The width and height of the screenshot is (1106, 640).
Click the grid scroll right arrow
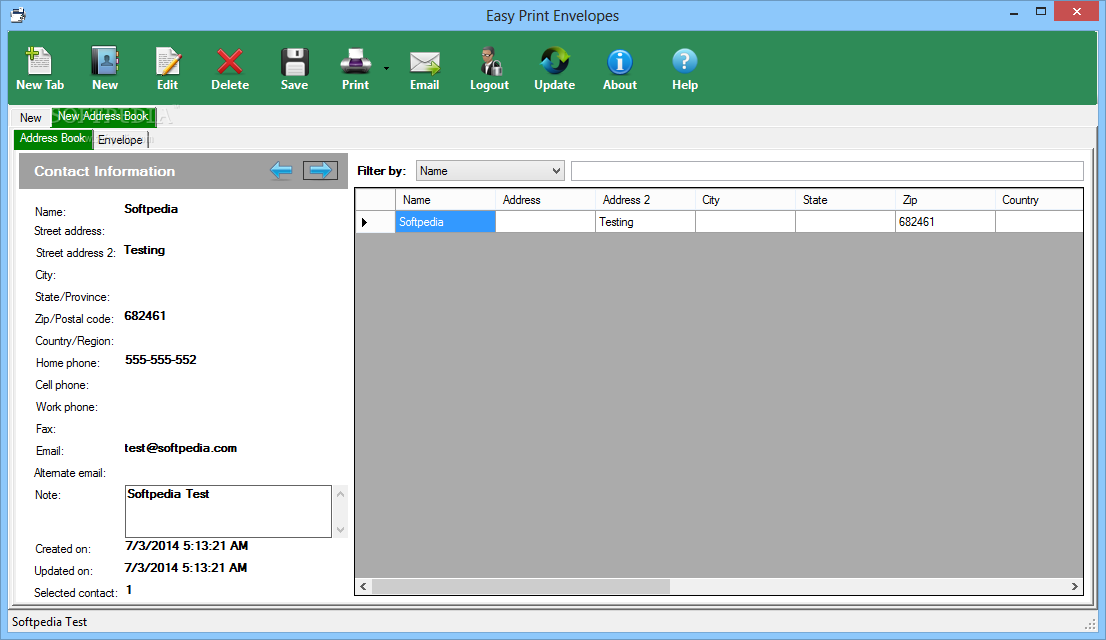tap(1074, 586)
